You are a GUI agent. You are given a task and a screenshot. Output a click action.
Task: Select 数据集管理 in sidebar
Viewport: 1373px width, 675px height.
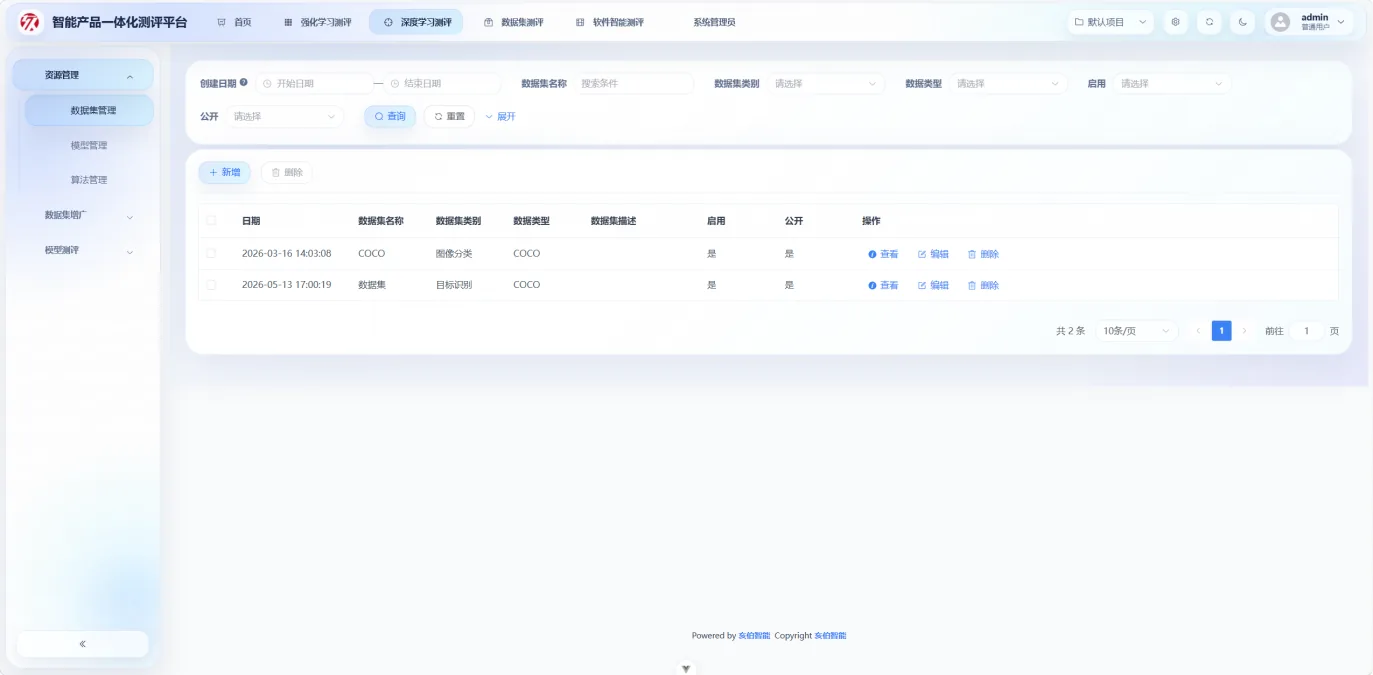(89, 110)
